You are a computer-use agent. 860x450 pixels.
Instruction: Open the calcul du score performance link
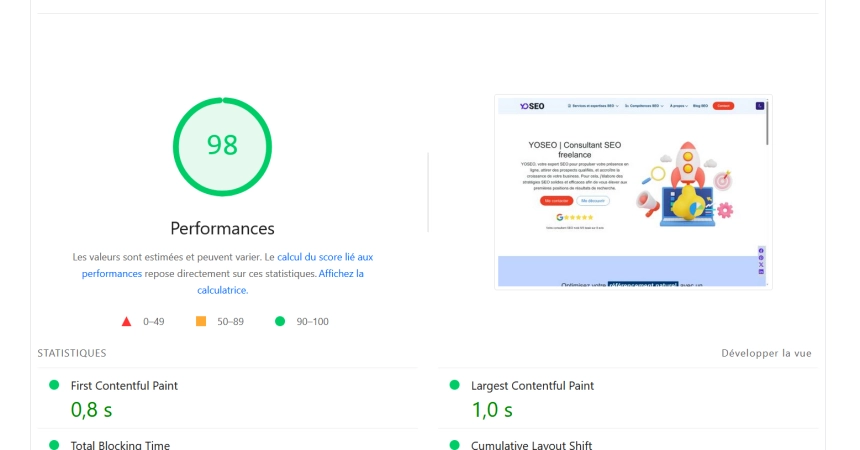tap(325, 257)
